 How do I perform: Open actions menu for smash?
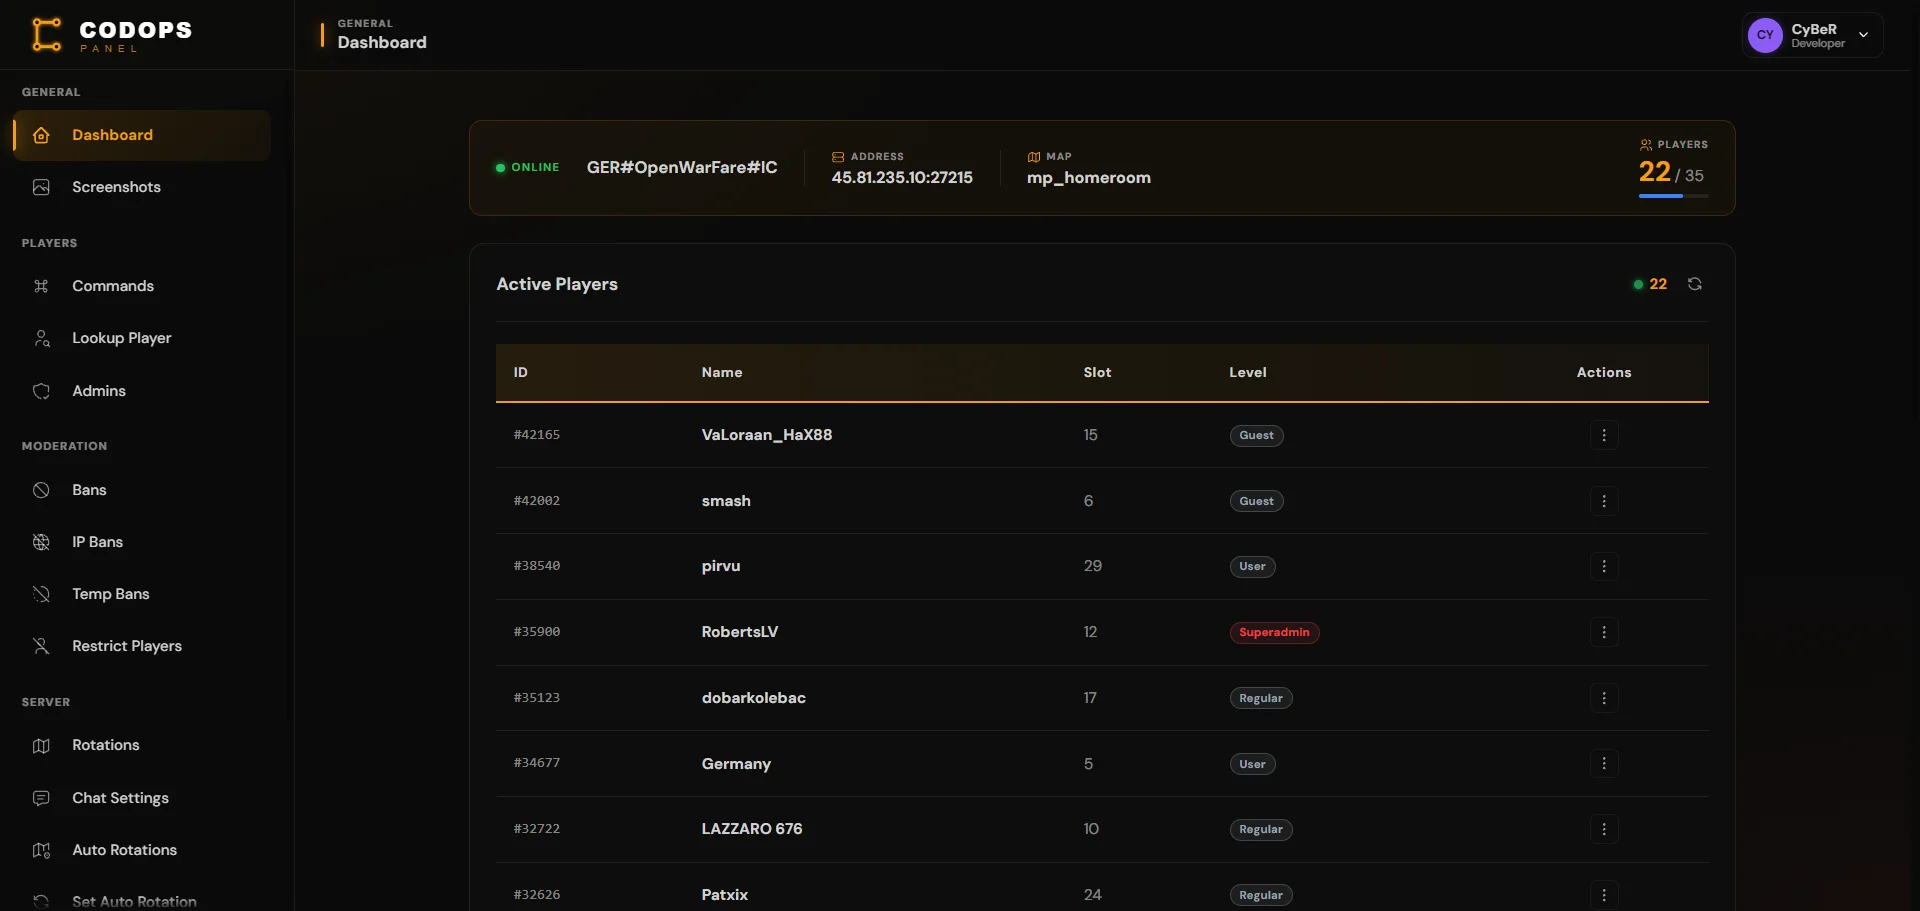coord(1604,501)
